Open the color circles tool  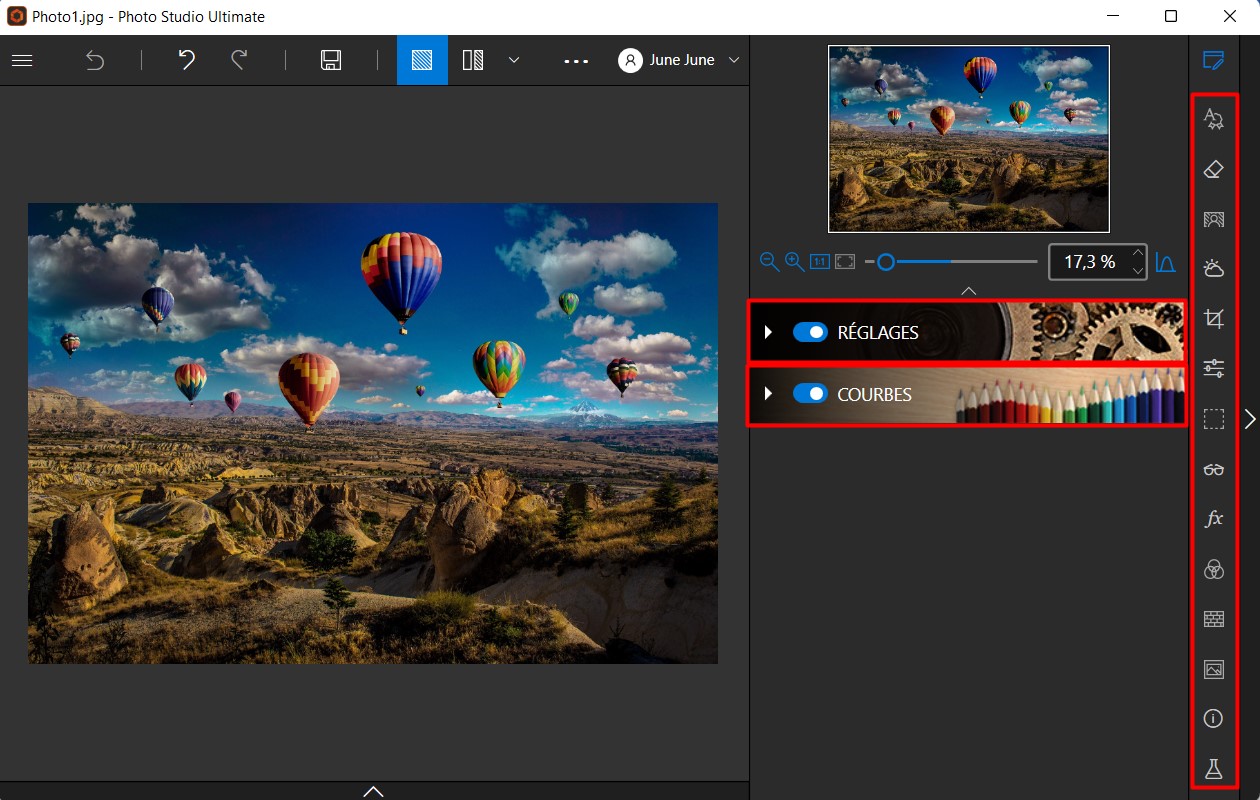pos(1214,569)
